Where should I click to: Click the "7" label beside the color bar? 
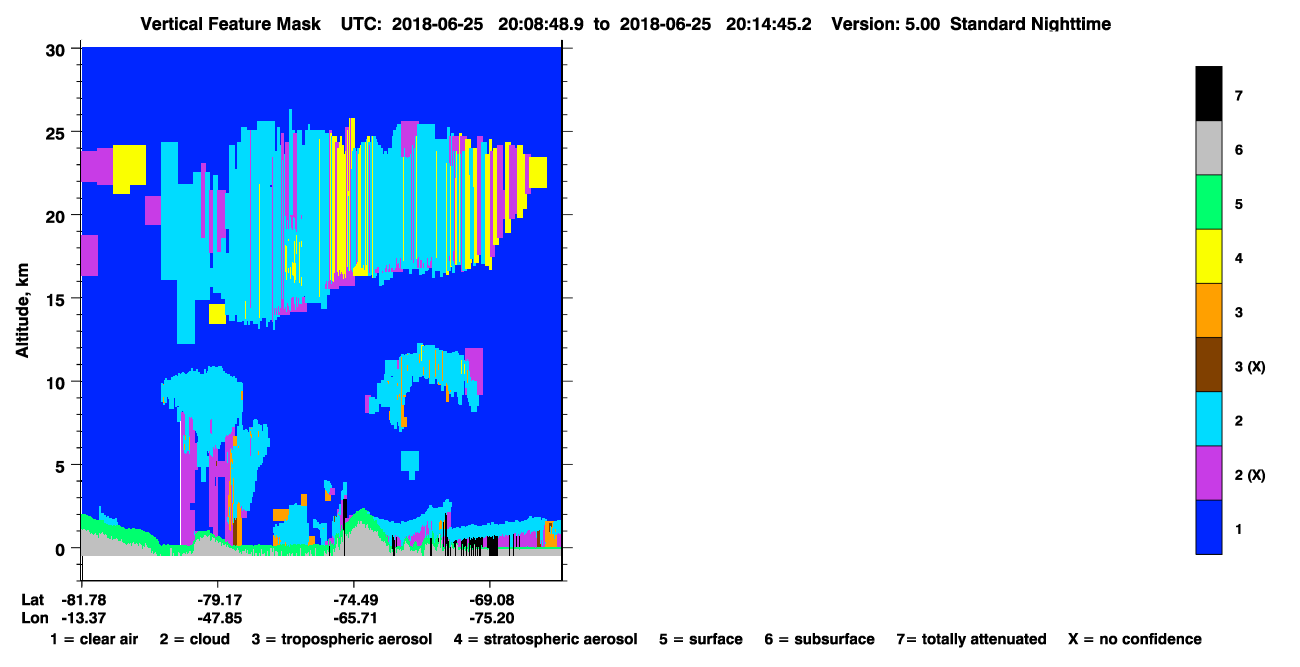pyautogui.click(x=1239, y=96)
